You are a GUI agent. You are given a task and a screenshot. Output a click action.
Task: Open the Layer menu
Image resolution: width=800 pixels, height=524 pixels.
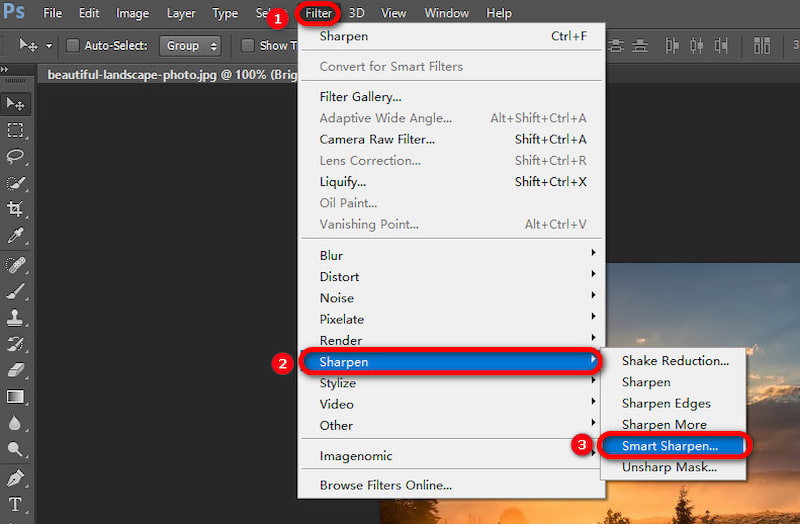[181, 13]
